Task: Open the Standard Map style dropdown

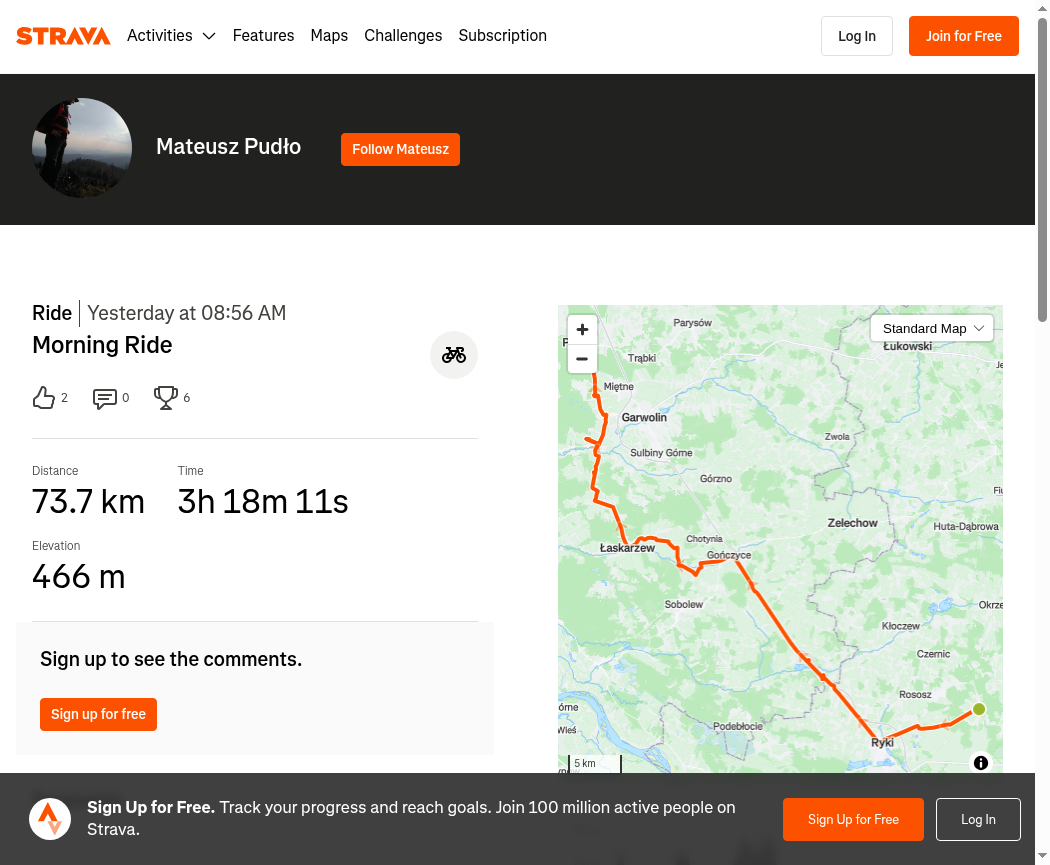Action: pos(931,328)
